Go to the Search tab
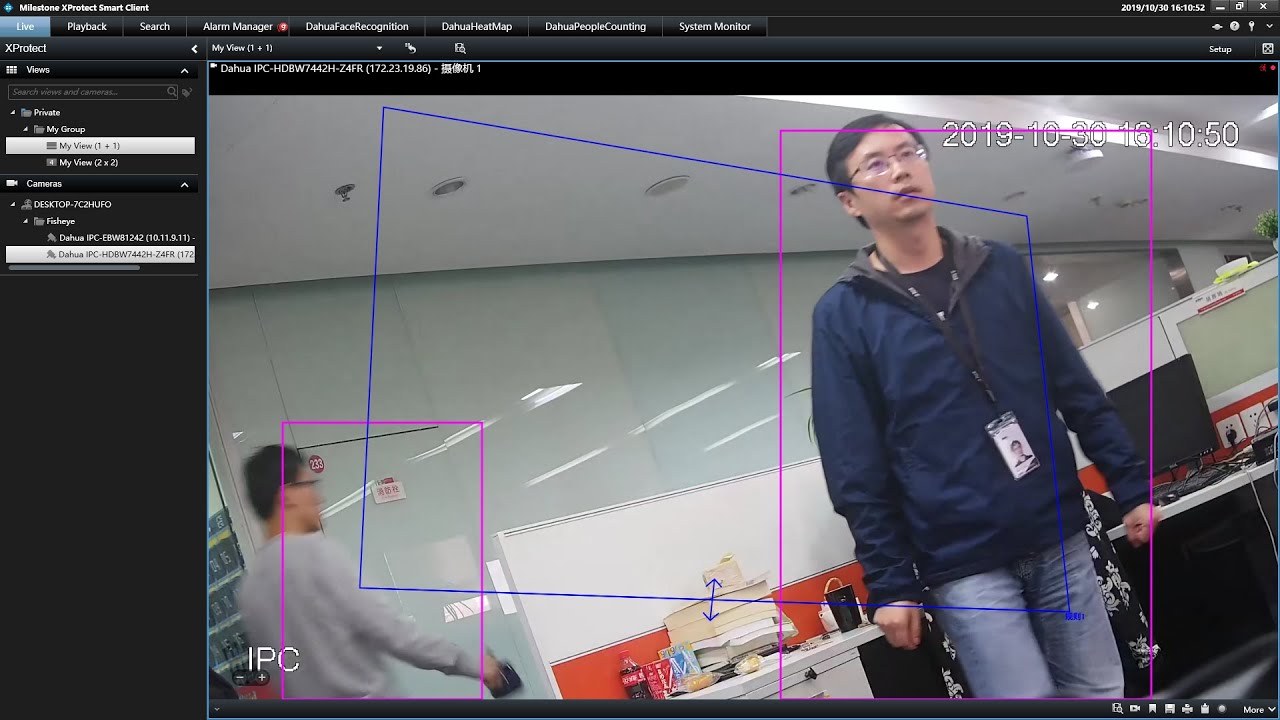This screenshot has height=720, width=1280. pyautogui.click(x=155, y=26)
